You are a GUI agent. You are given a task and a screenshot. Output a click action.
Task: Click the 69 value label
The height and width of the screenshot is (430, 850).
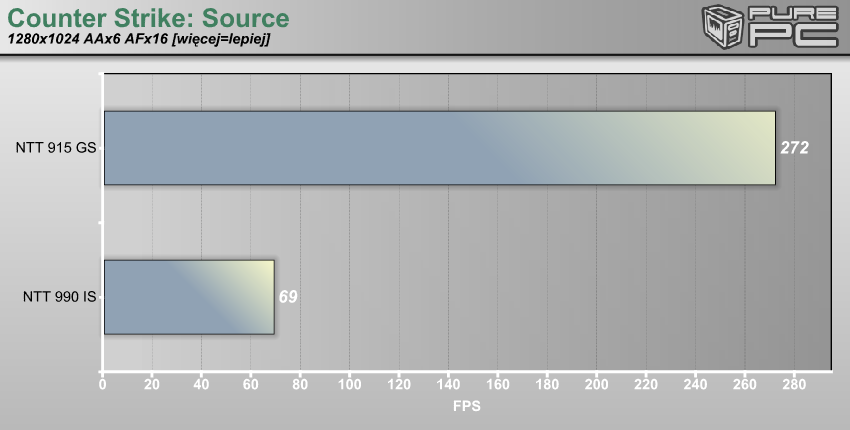pos(288,297)
